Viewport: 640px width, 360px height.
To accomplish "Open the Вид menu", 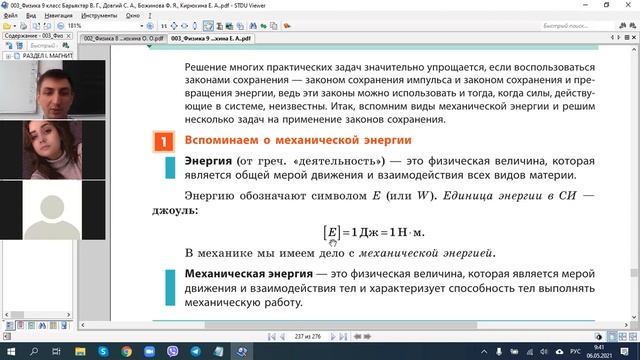I will pyautogui.click(x=31, y=16).
